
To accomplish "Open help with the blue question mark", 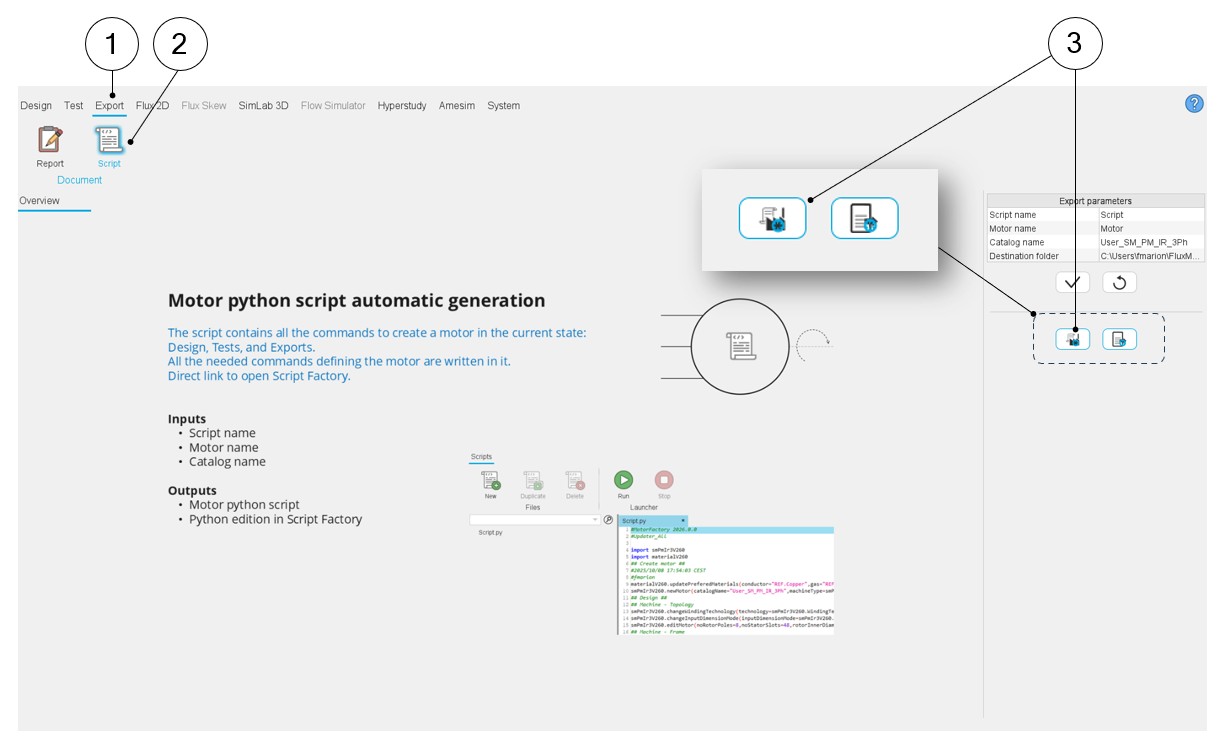I will coord(1194,104).
